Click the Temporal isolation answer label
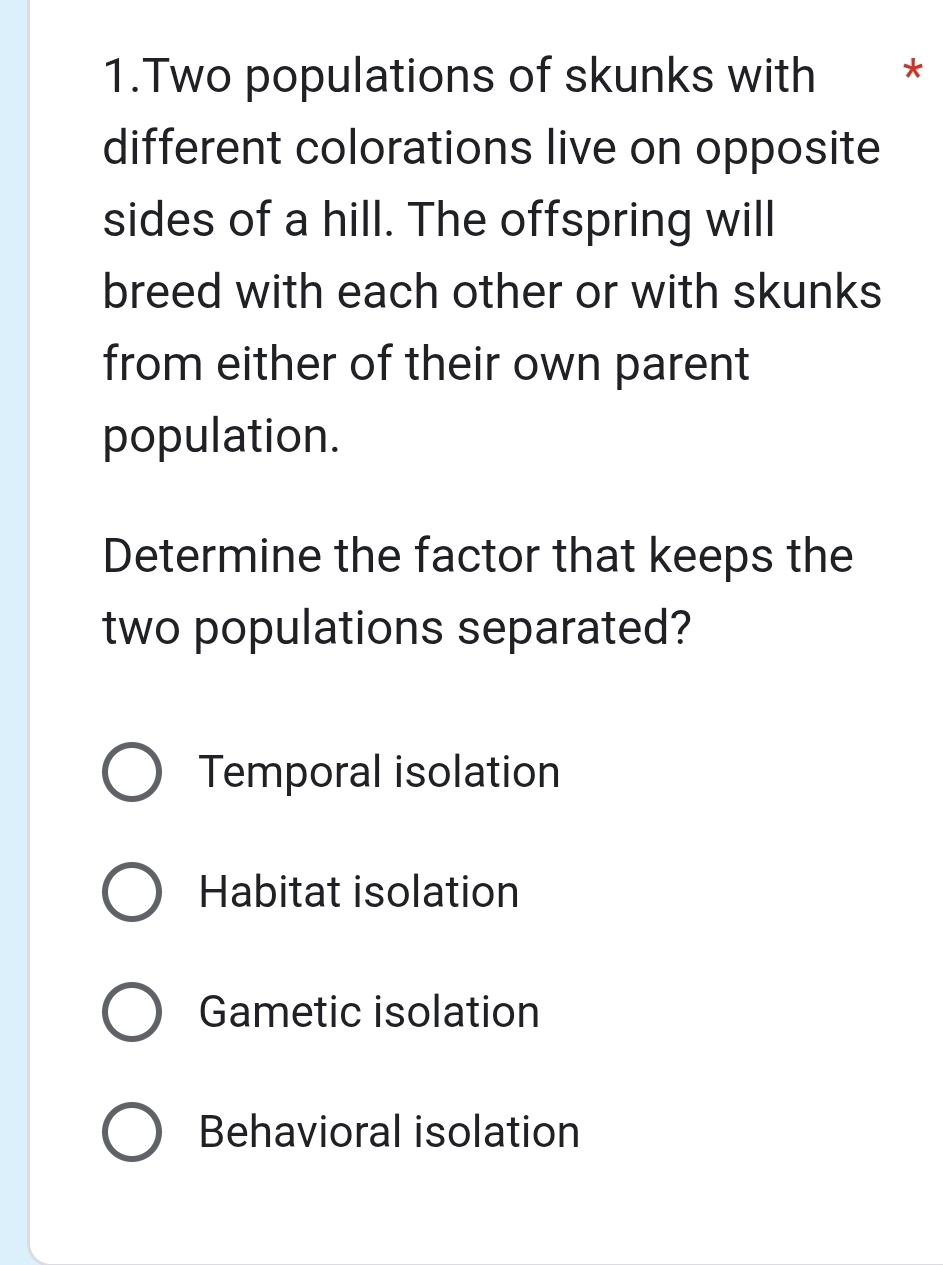The height and width of the screenshot is (1265, 943). [379, 772]
